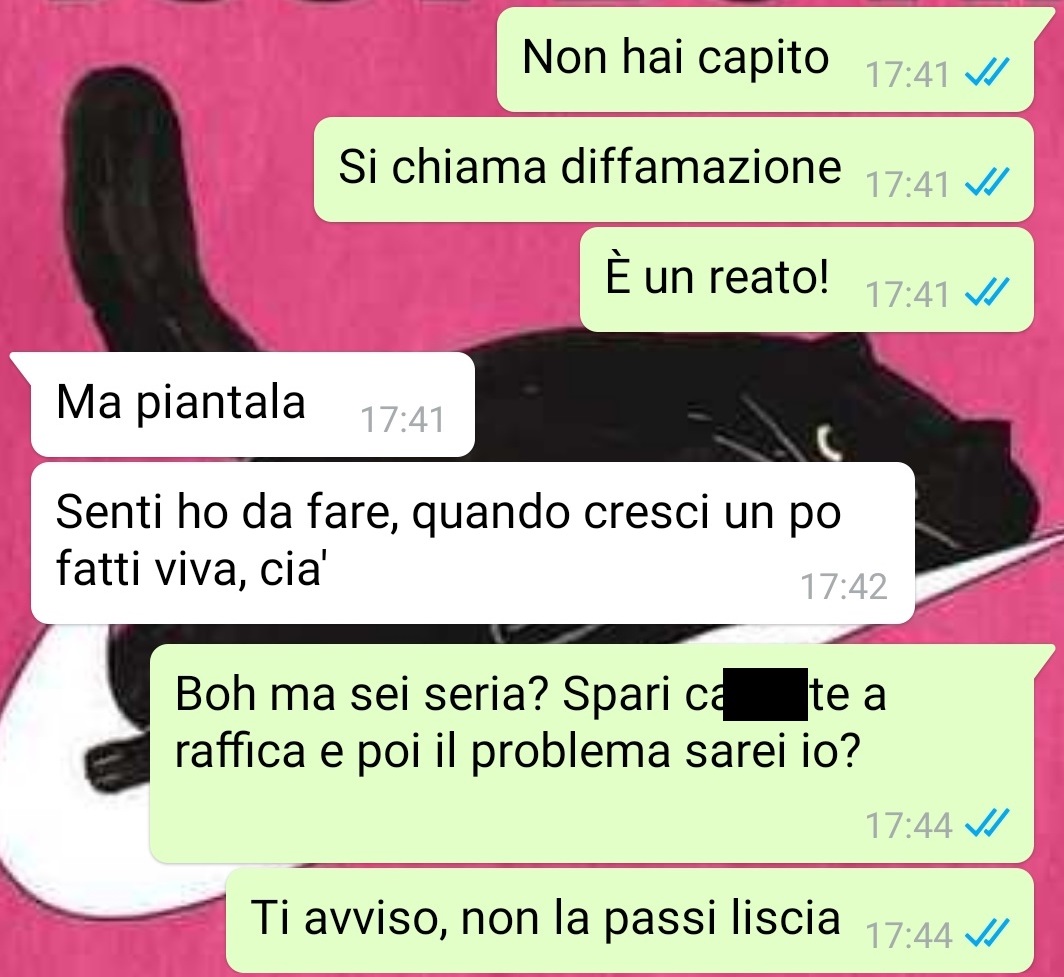Tap the 'Senti ho da fare' message
Image resolution: width=1064 pixels, height=977 pixels.
click(473, 543)
